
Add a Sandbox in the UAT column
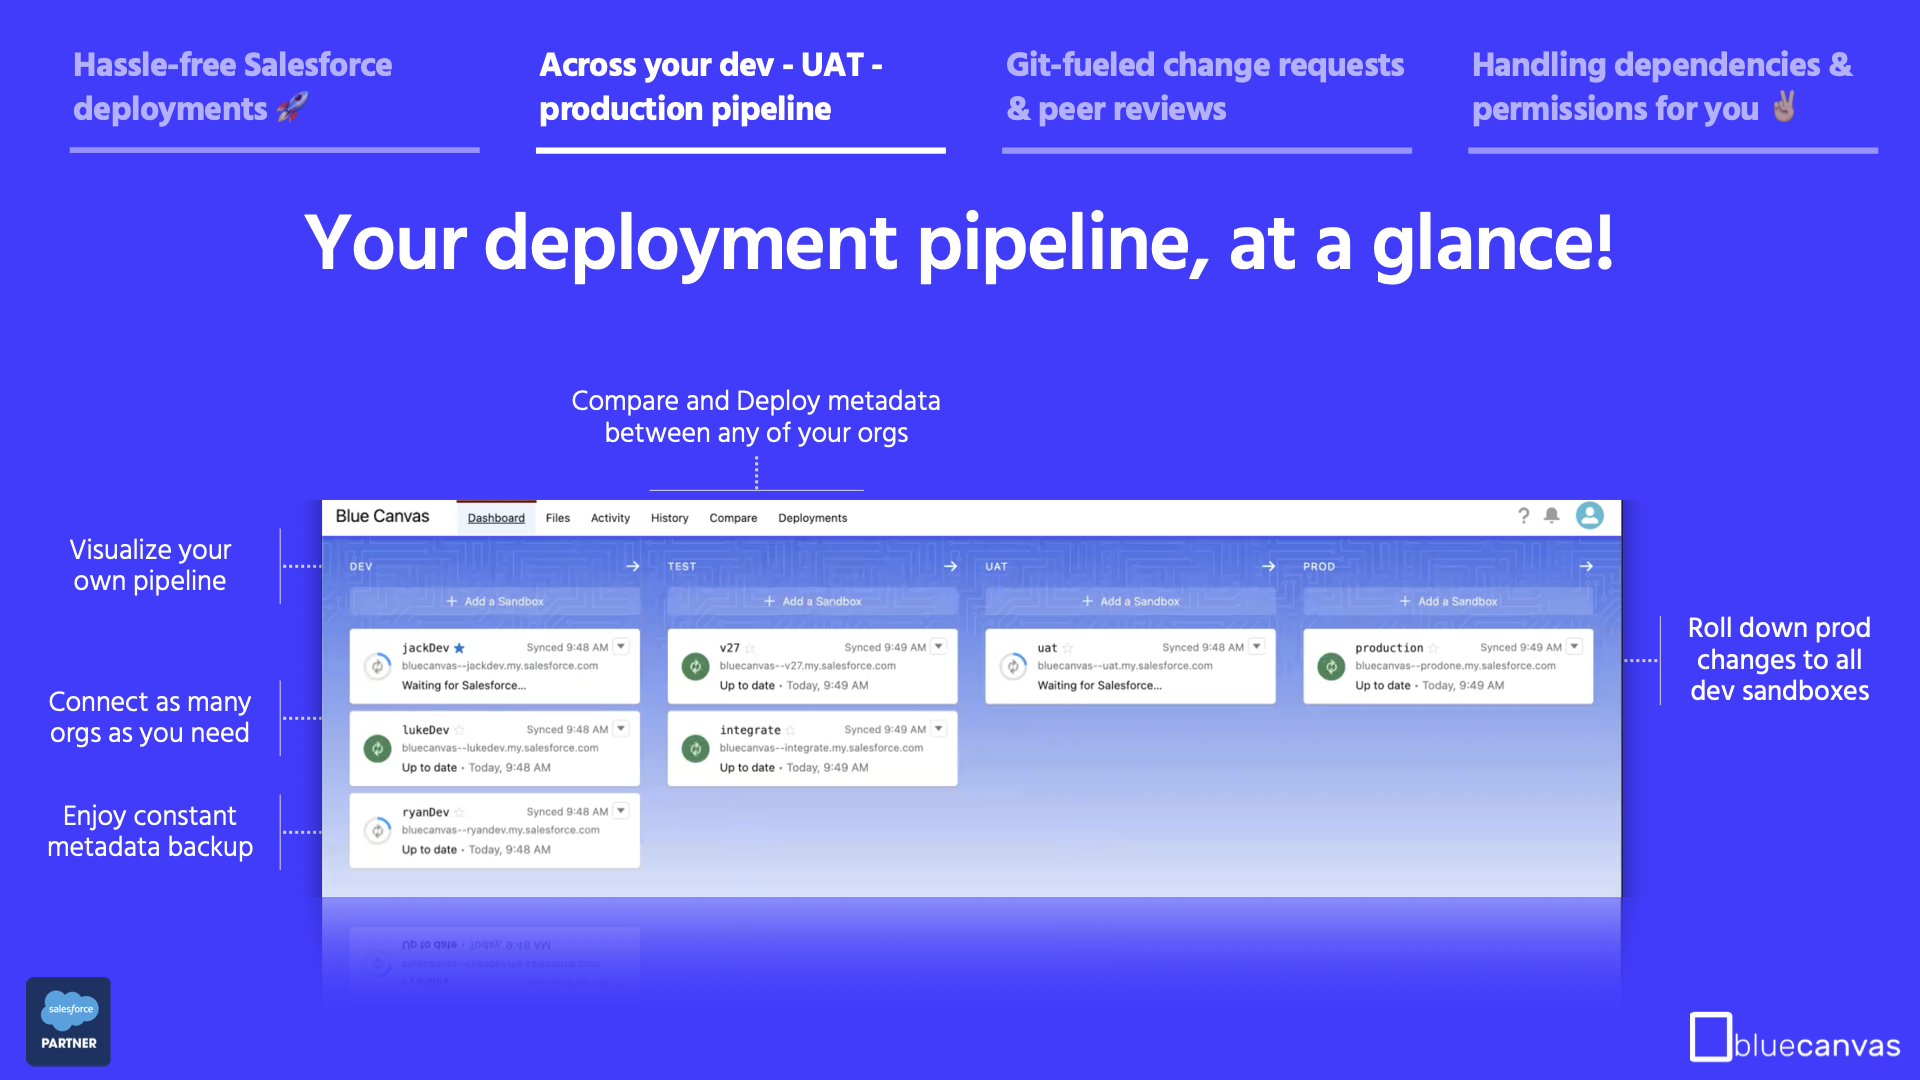(1129, 601)
